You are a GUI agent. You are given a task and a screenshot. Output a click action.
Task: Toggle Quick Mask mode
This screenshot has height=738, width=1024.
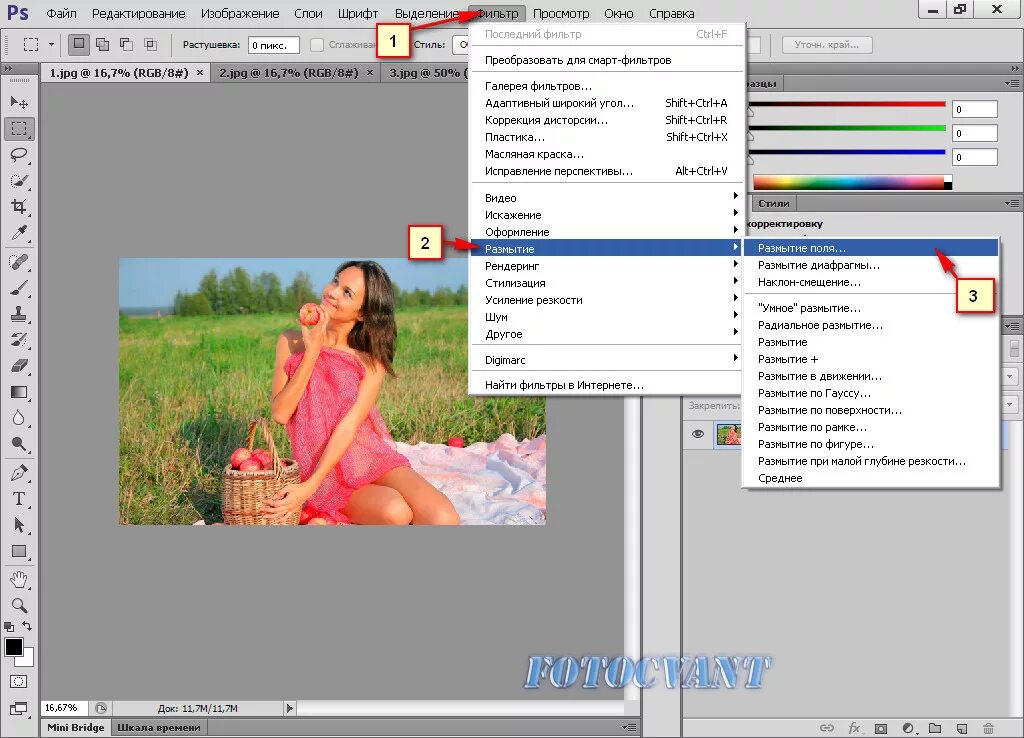tap(19, 682)
